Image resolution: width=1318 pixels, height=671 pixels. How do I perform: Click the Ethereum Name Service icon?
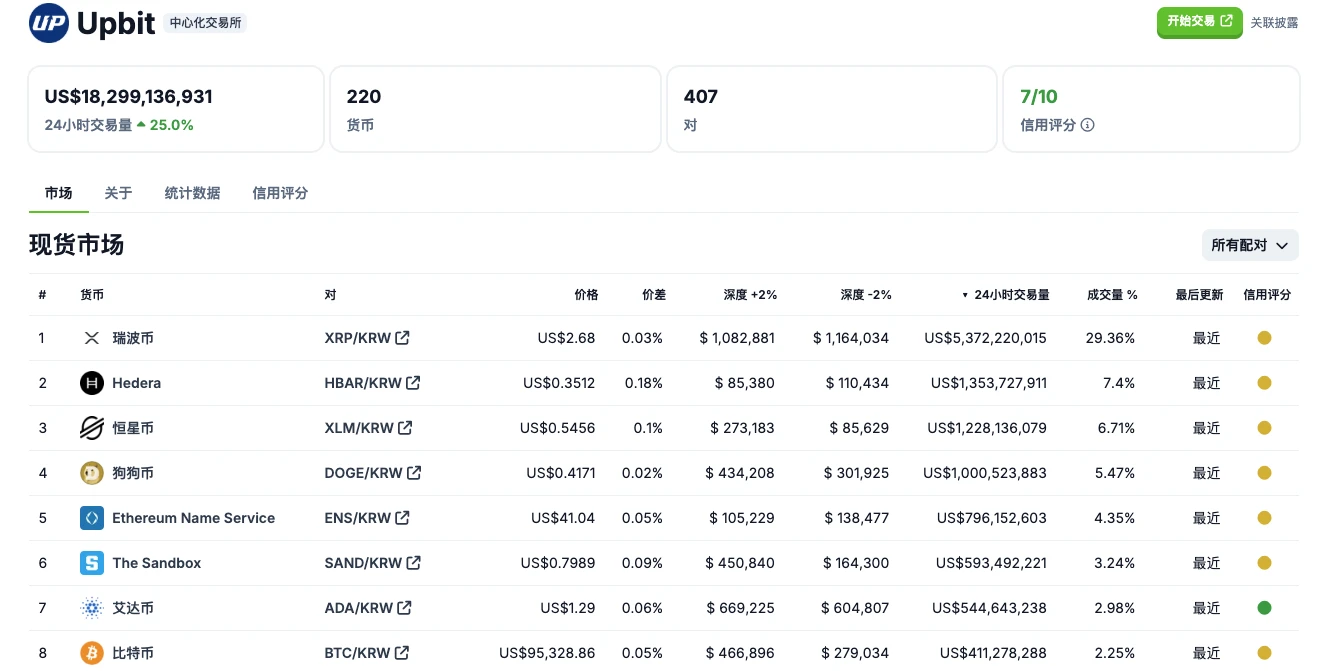click(x=92, y=518)
